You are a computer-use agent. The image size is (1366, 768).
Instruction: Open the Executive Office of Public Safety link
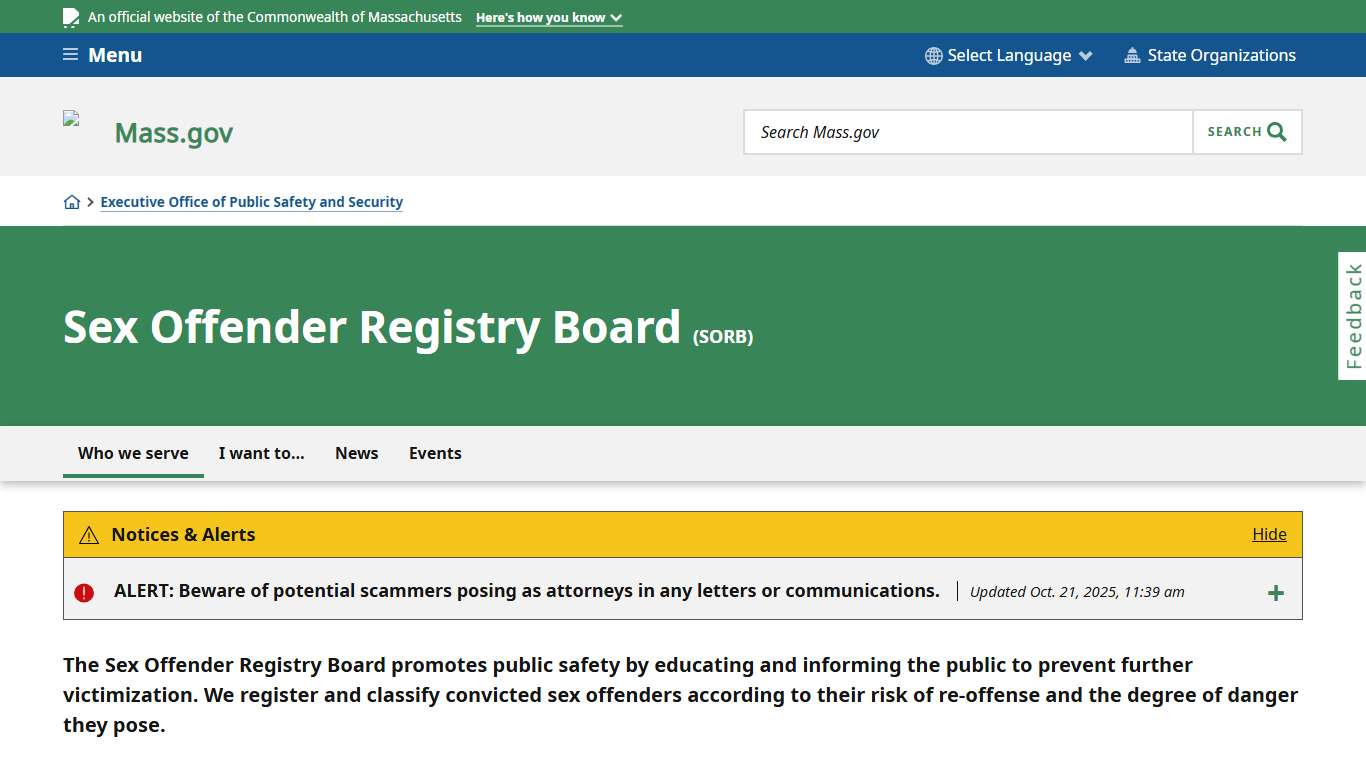(x=251, y=201)
